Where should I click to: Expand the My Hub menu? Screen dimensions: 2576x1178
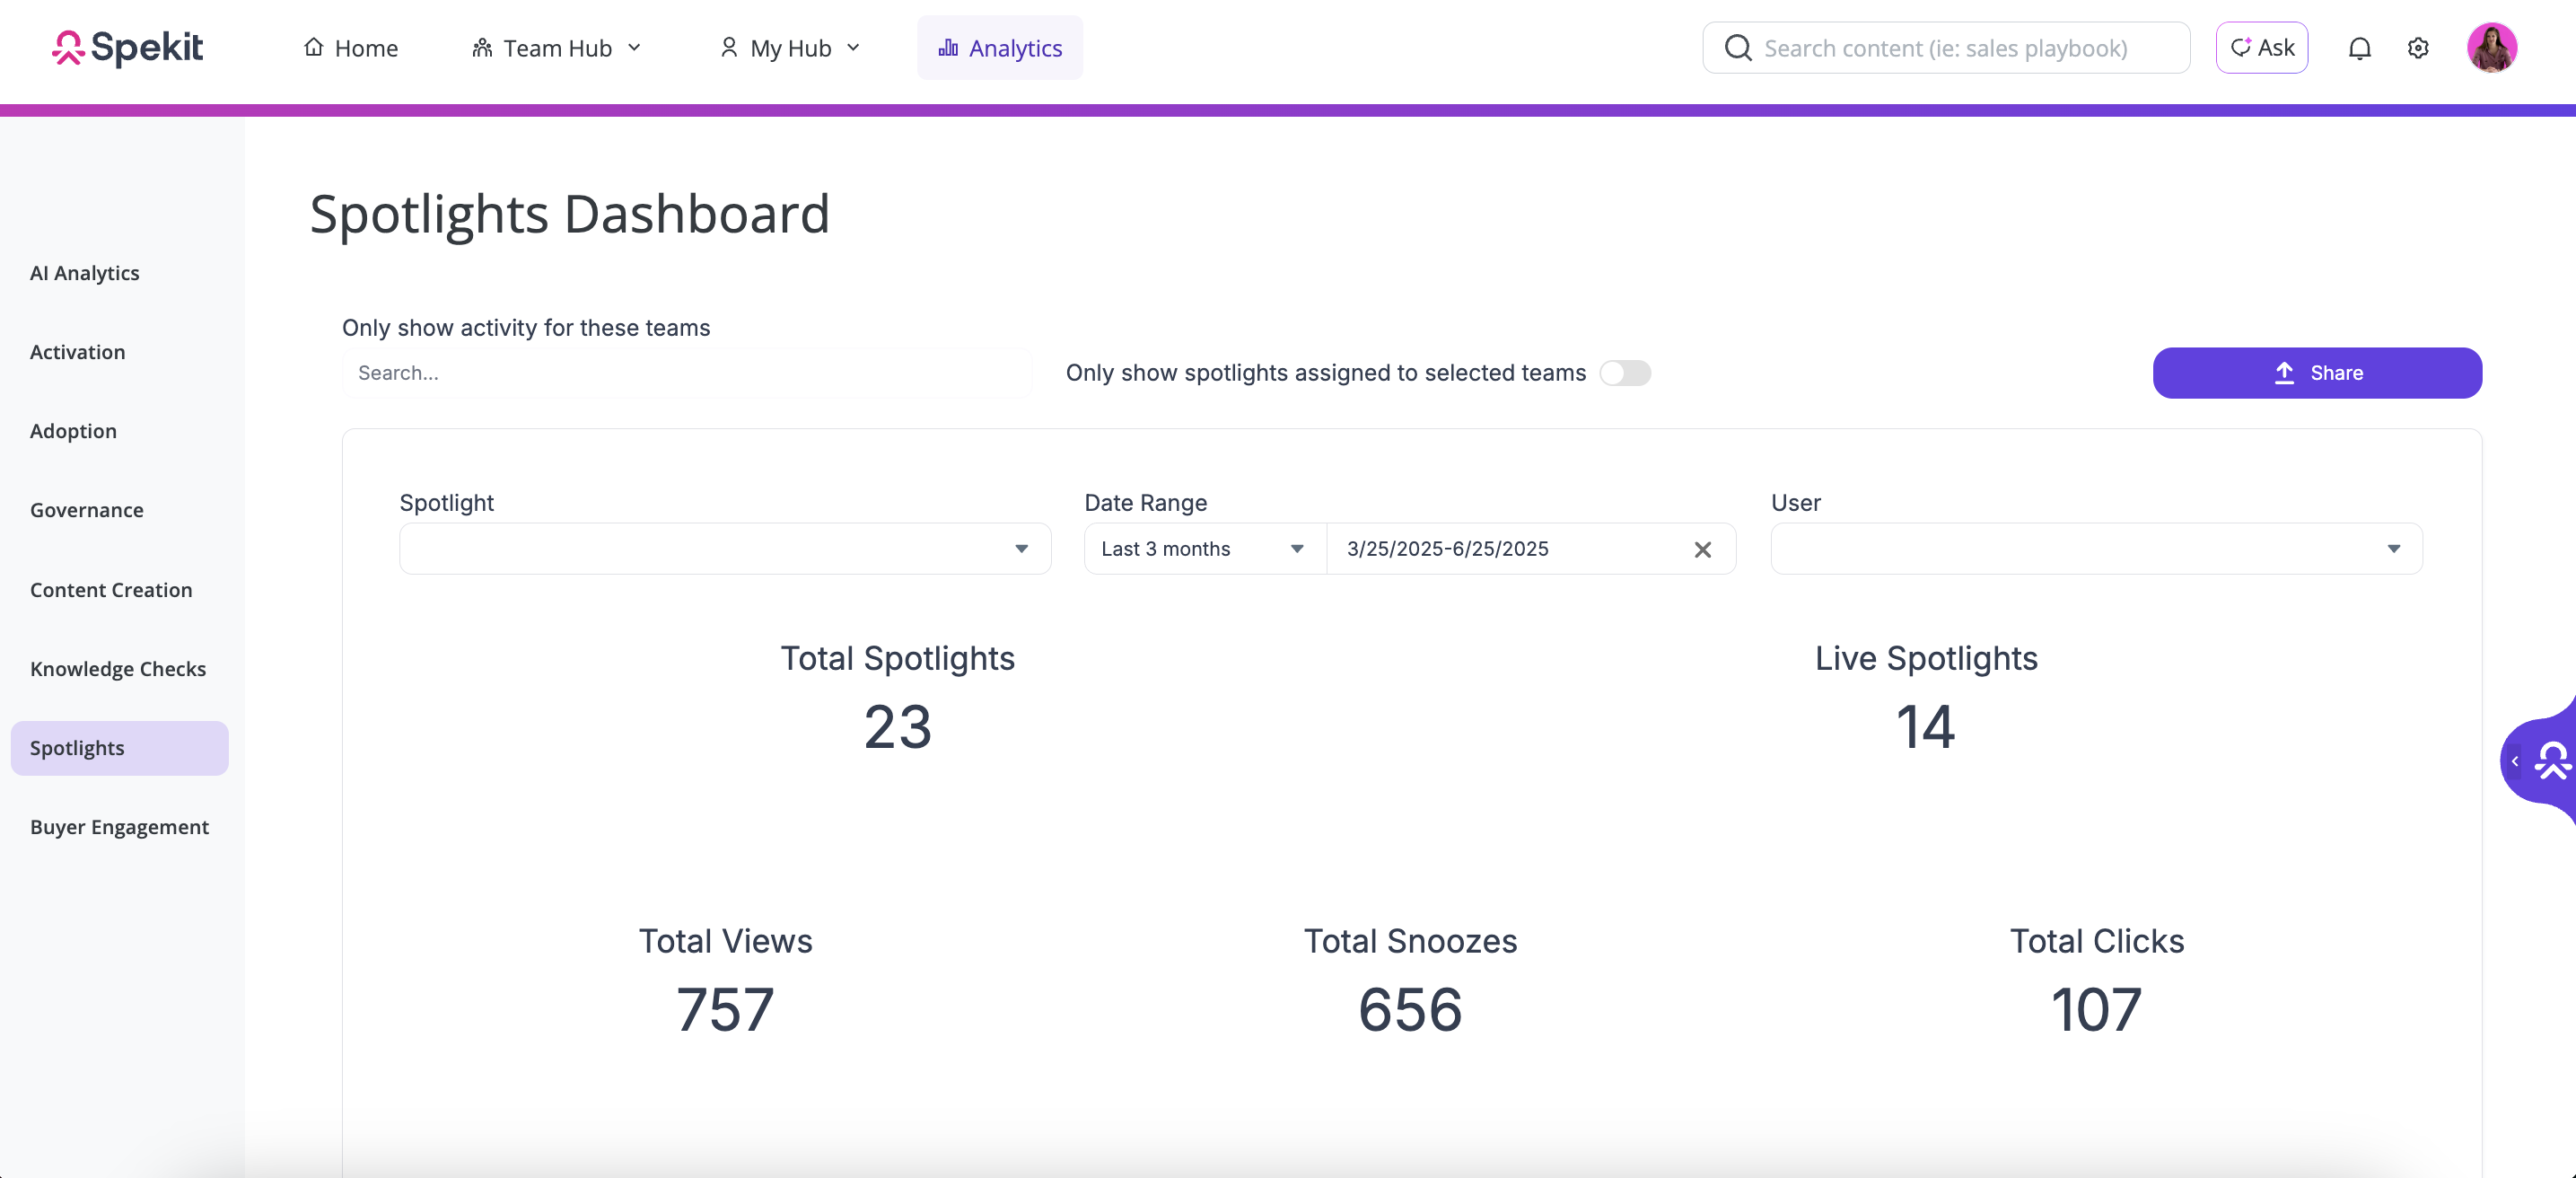coord(790,48)
